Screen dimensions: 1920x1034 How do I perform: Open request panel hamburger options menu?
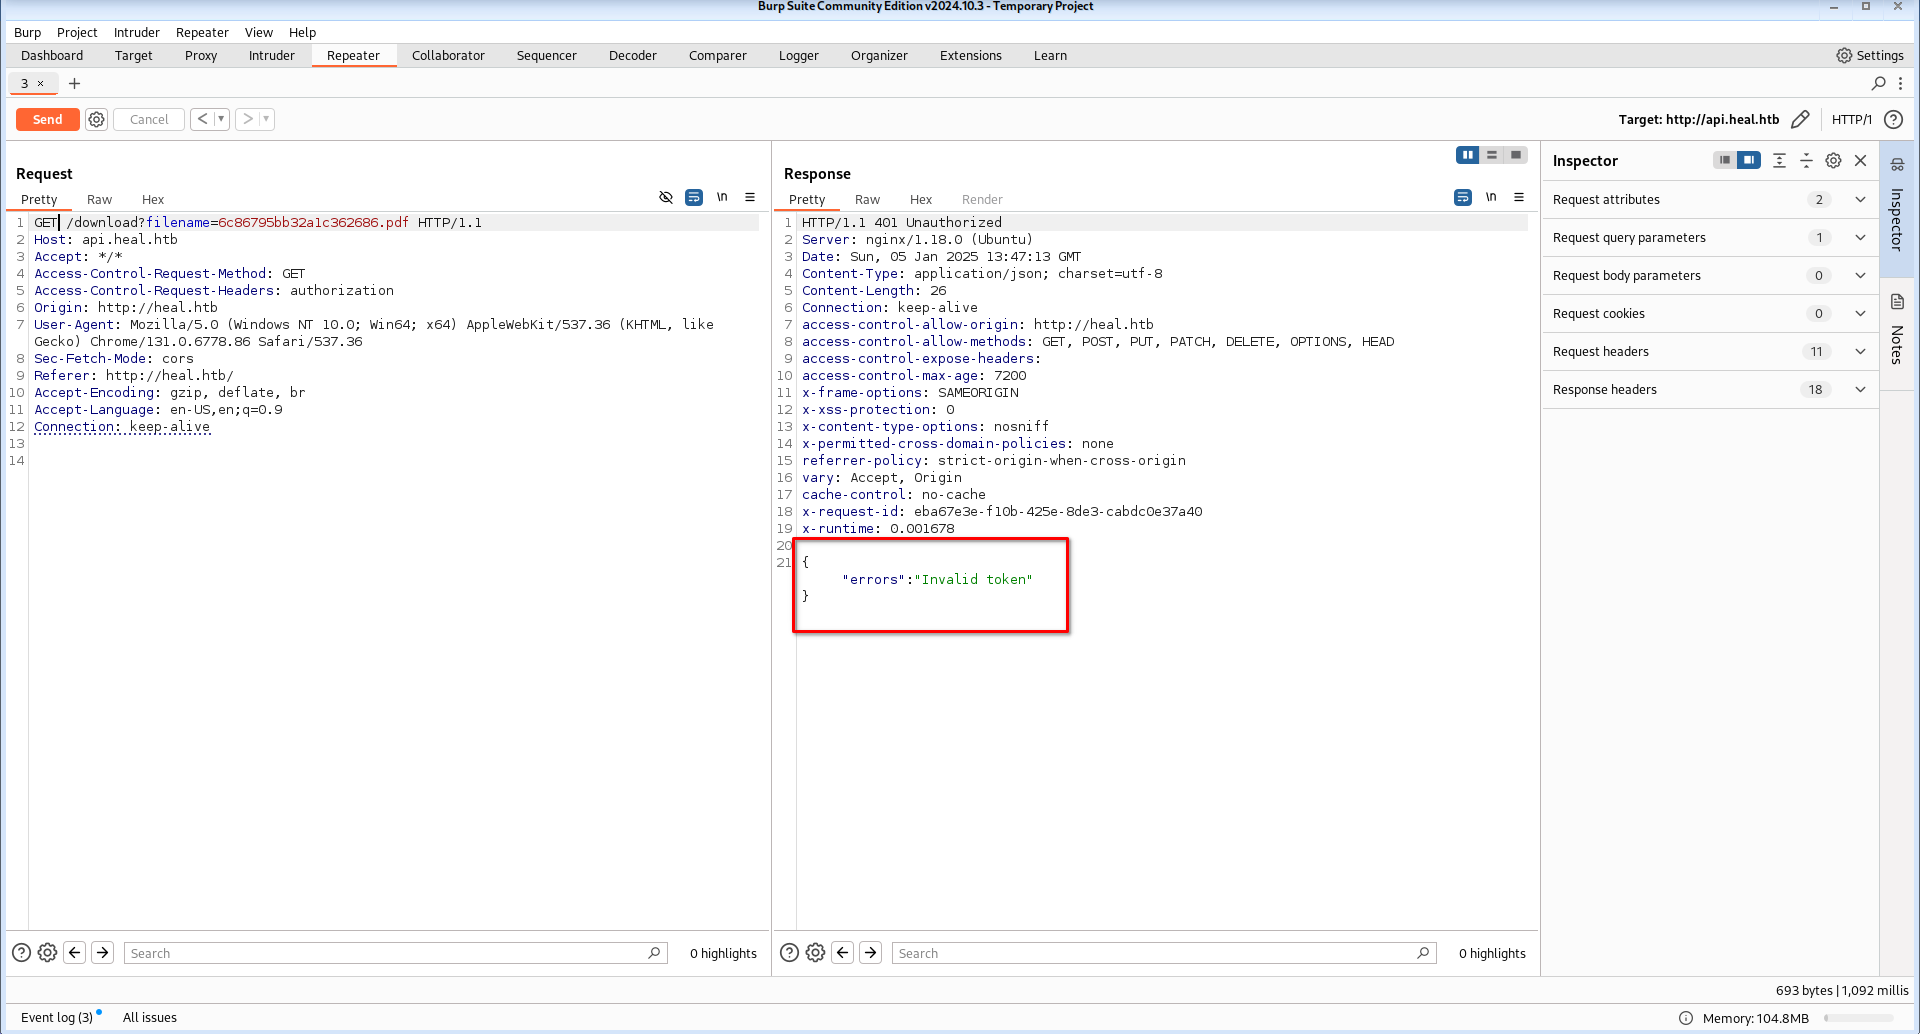click(x=750, y=198)
